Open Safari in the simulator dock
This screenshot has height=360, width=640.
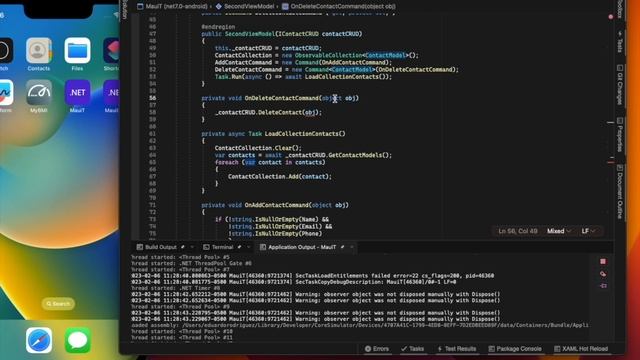[39, 340]
